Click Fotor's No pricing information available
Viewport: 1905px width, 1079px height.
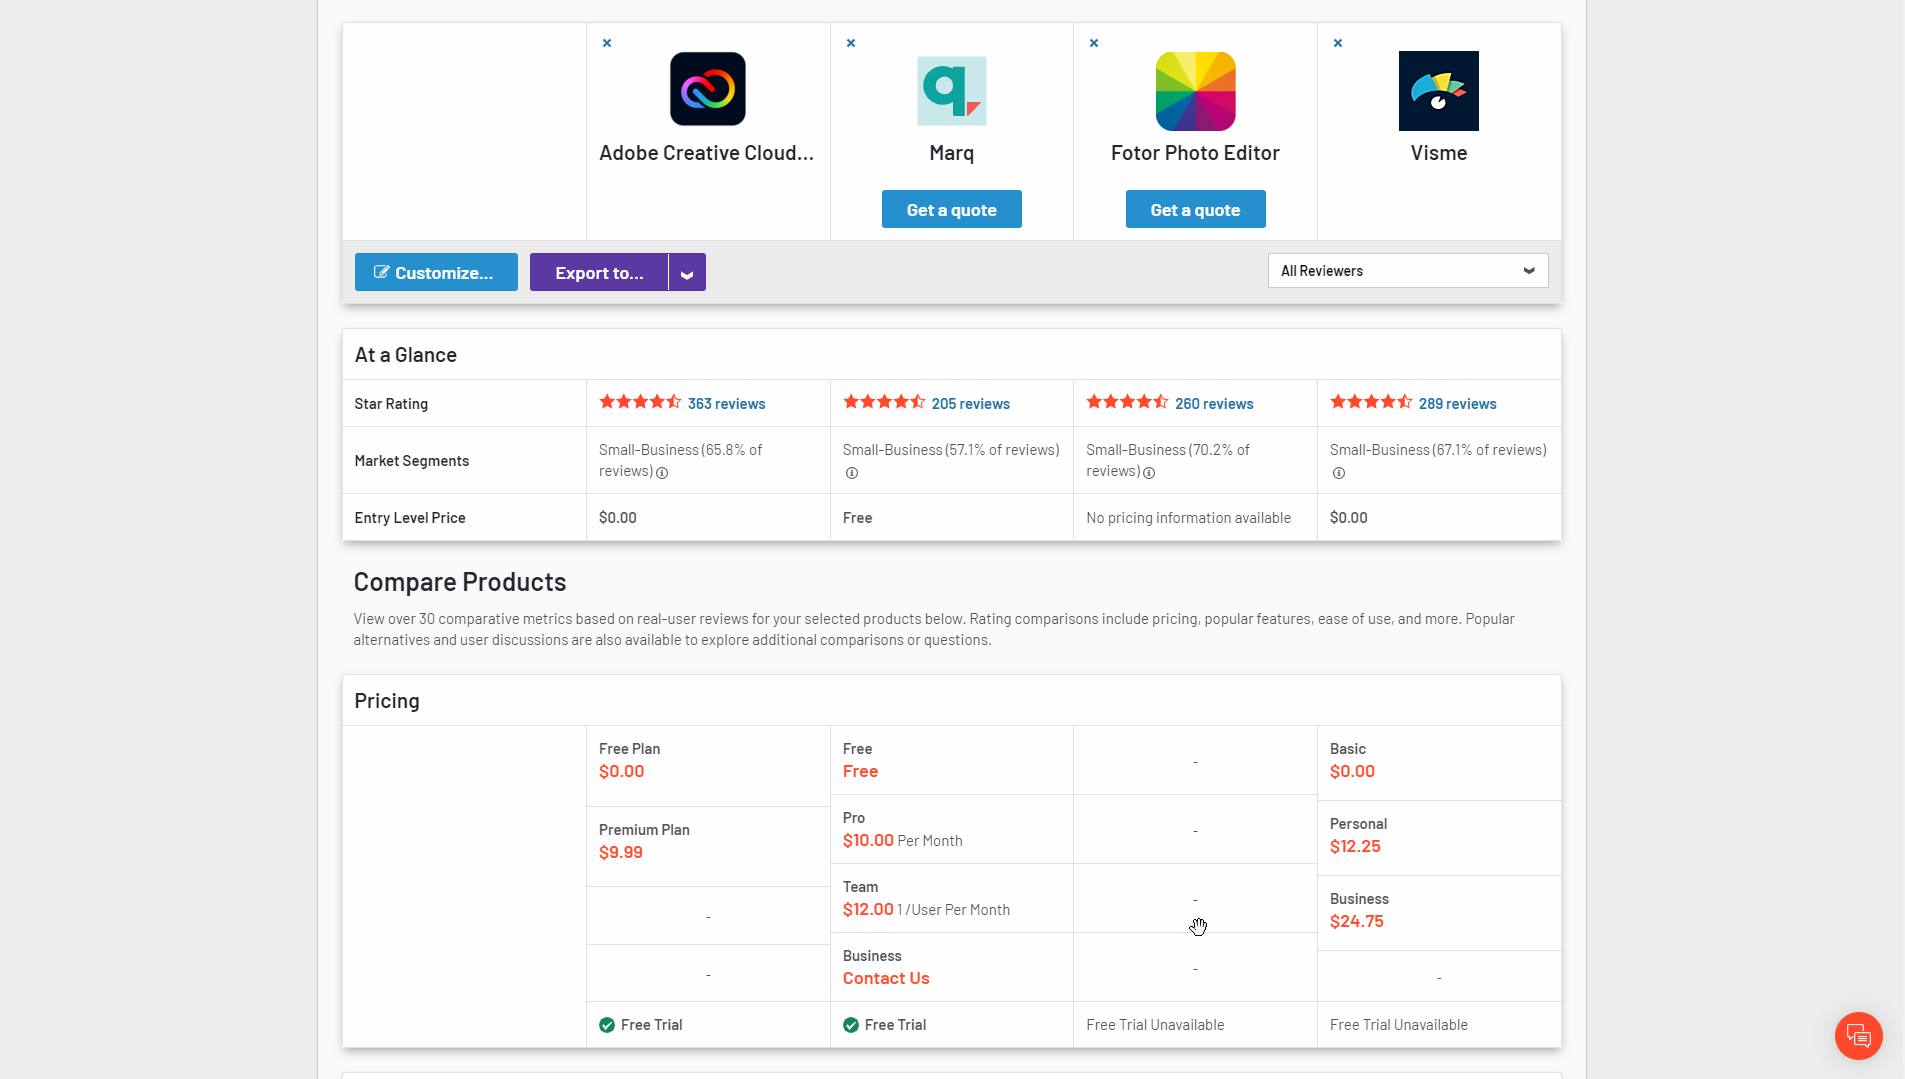1188,518
